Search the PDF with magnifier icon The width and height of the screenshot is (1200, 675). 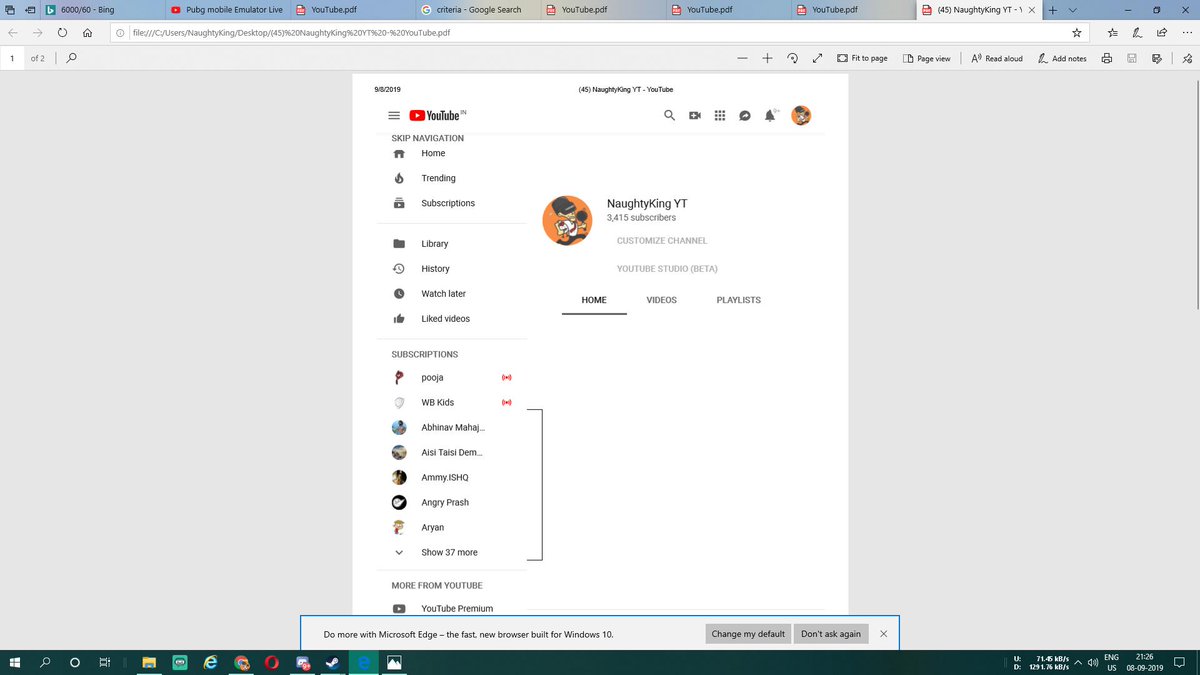coord(71,58)
